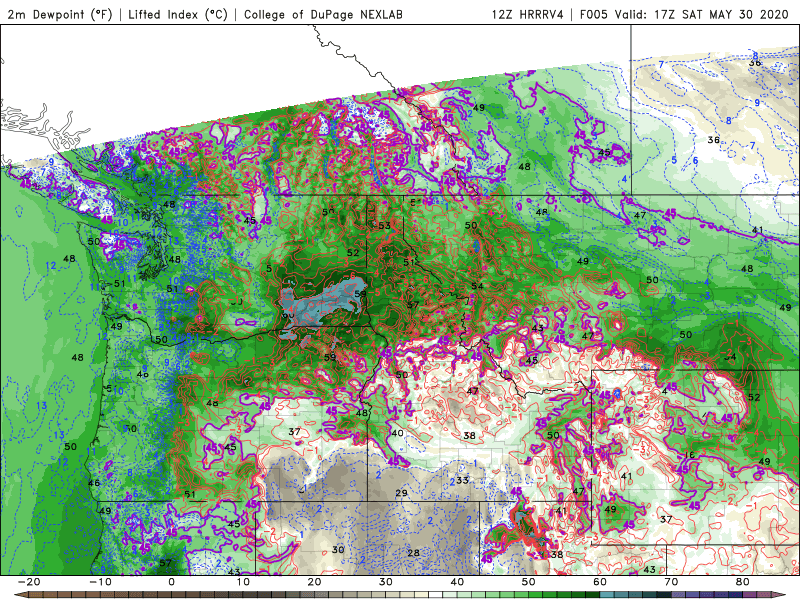Click the 50 tick label on the color scale
The height and width of the screenshot is (600, 800).
pyautogui.click(x=529, y=582)
